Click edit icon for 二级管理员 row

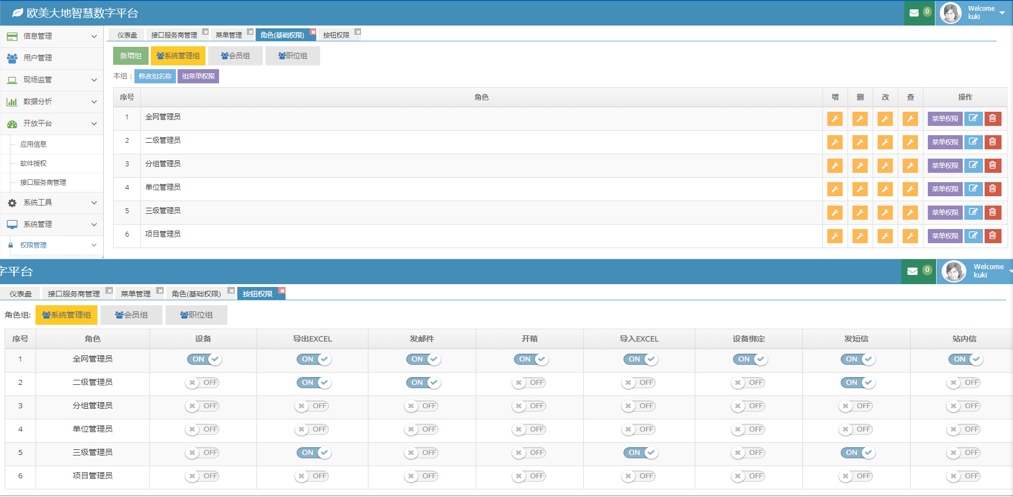tap(973, 142)
